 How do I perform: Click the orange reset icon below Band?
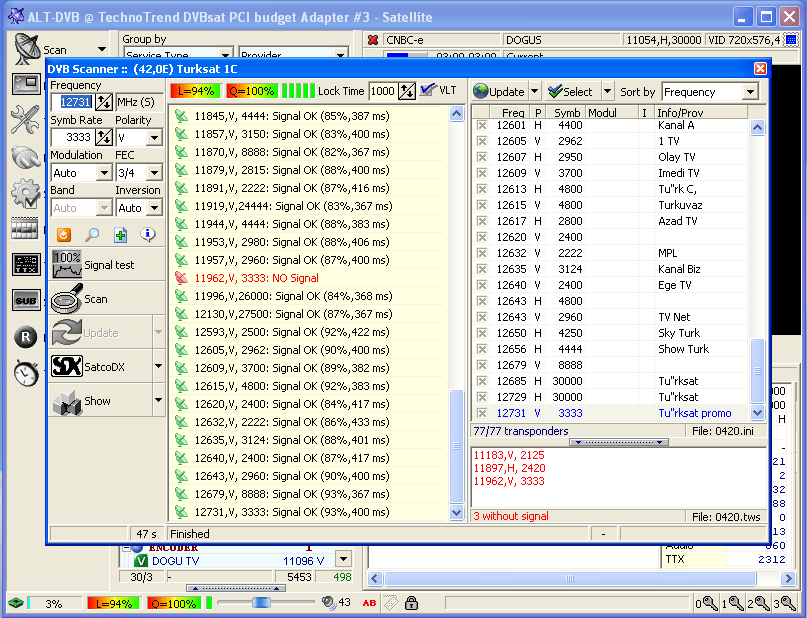(63, 235)
